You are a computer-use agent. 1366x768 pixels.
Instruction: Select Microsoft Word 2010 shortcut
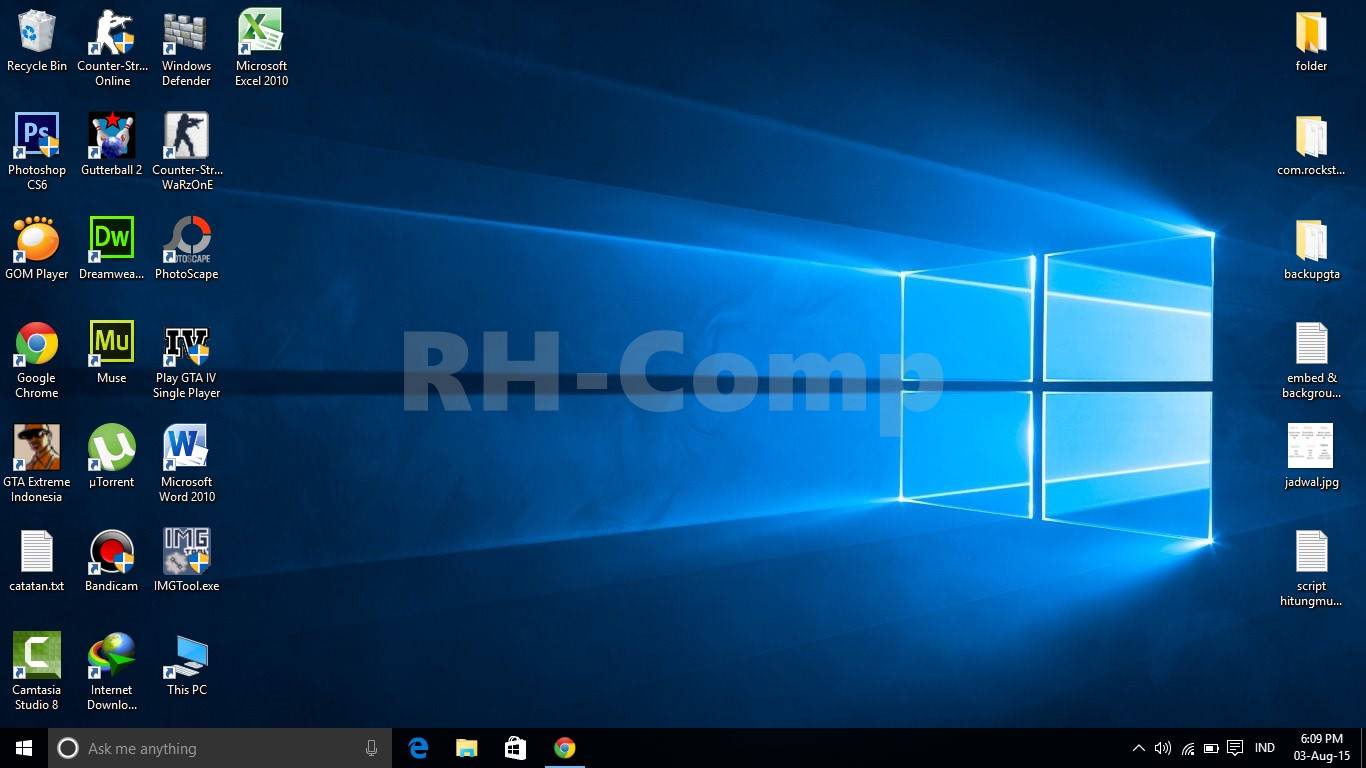pyautogui.click(x=187, y=464)
